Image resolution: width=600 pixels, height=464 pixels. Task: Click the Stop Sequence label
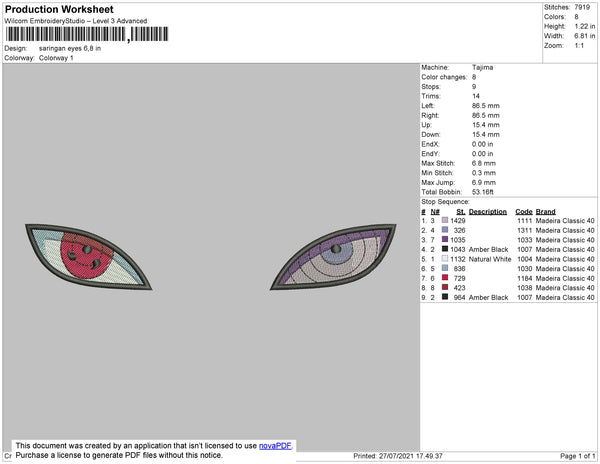pyautogui.click(x=445, y=202)
